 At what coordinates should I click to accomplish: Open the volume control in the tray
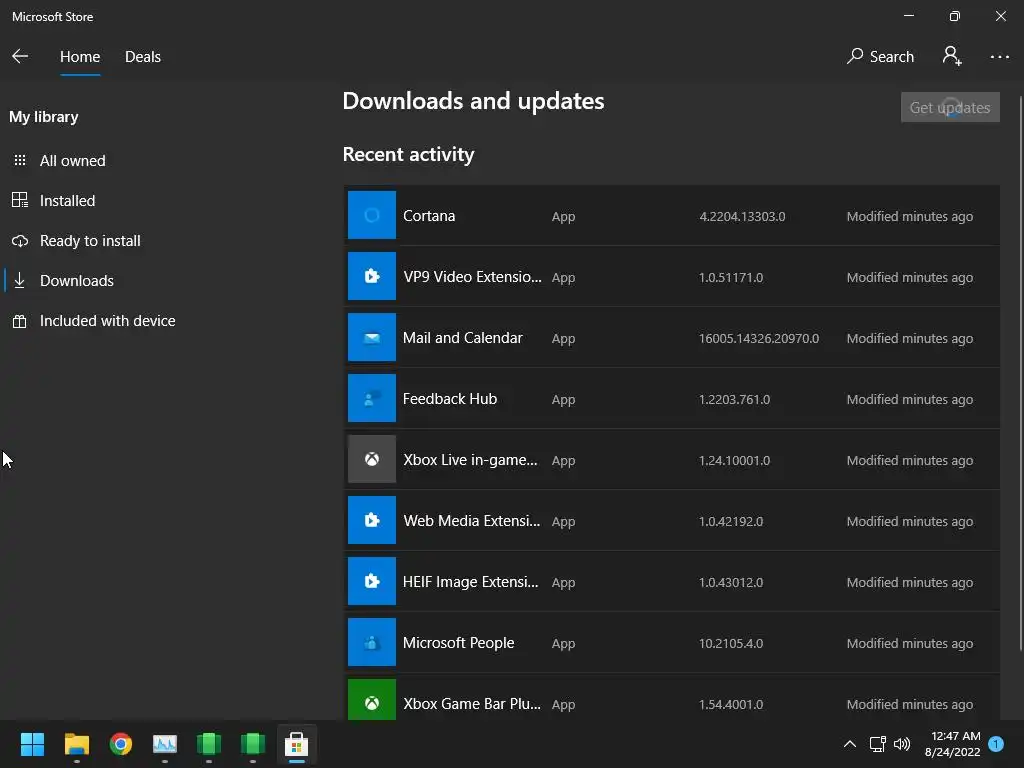902,744
